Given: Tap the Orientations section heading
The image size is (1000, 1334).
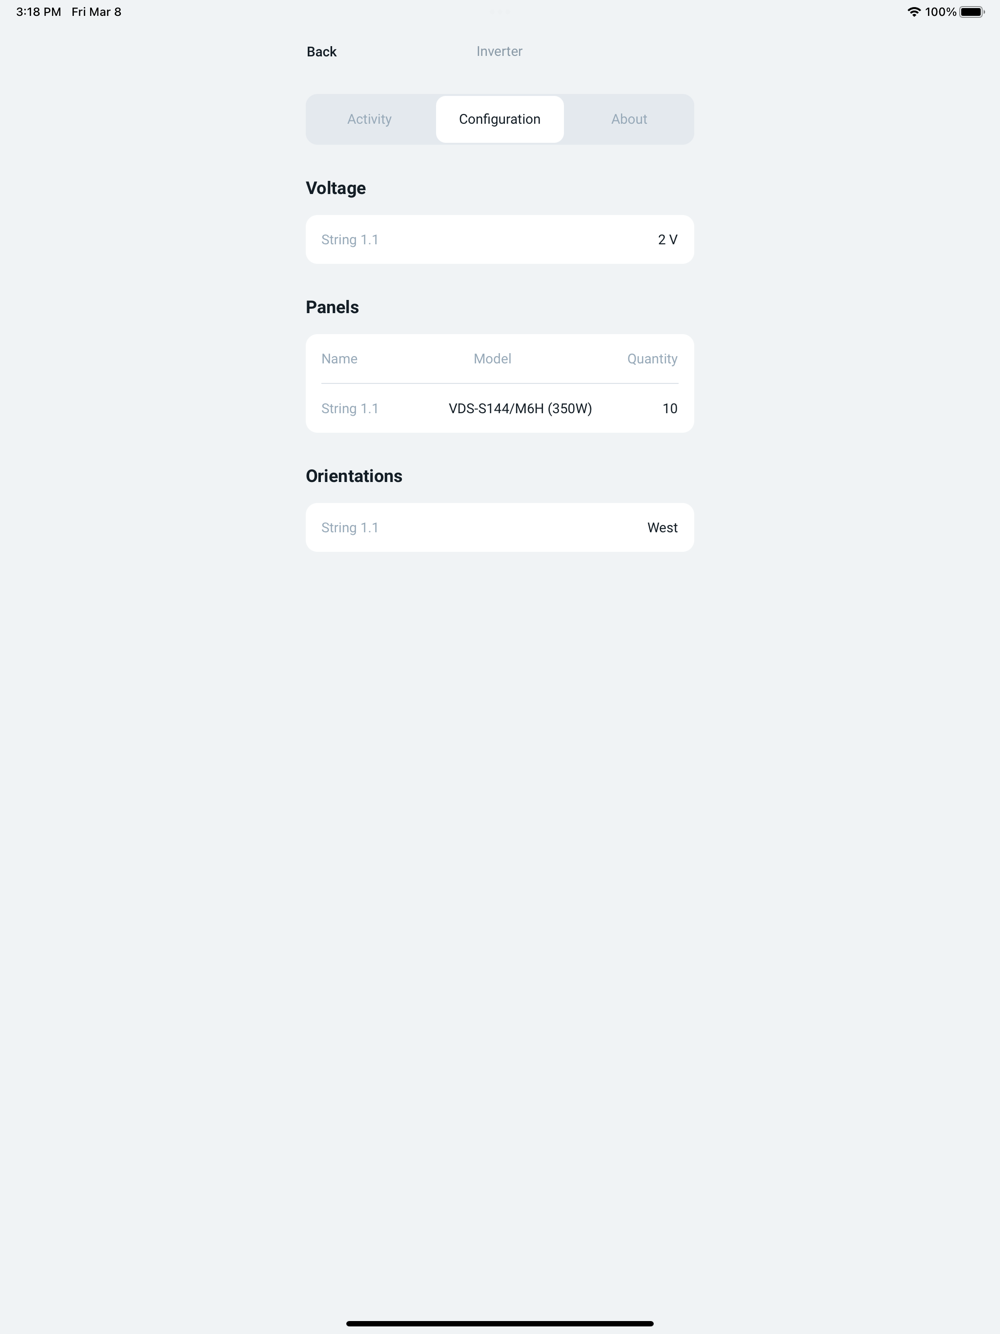Looking at the screenshot, I should 354,476.
